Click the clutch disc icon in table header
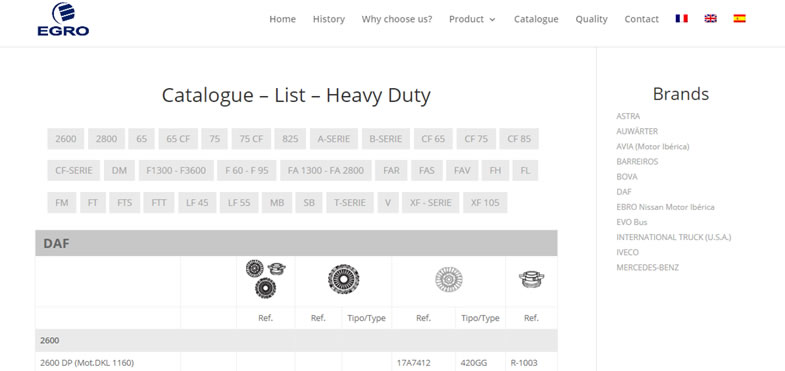Image resolution: width=785 pixels, height=371 pixels. pyautogui.click(x=449, y=279)
